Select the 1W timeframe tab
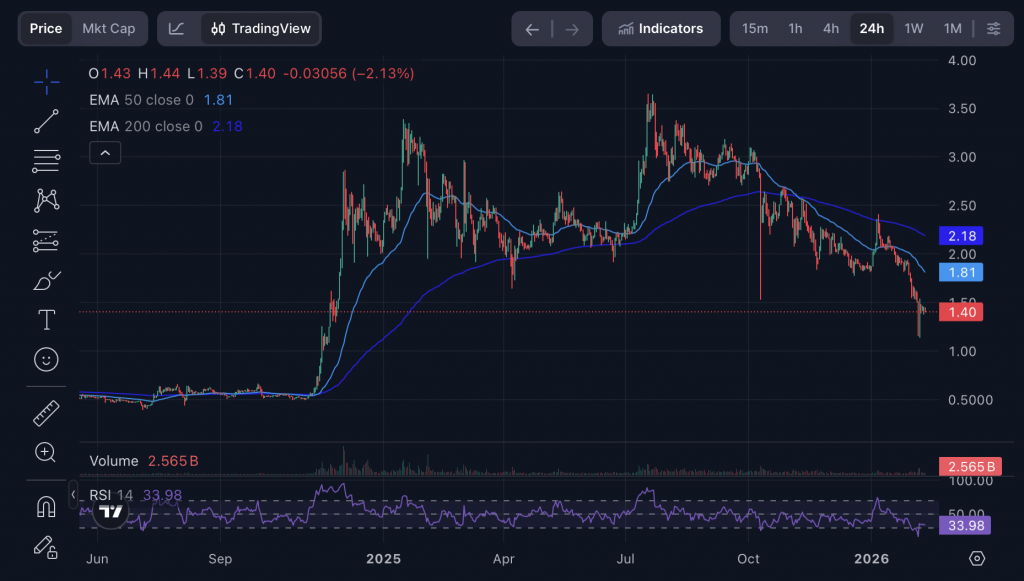Viewport: 1024px width, 581px height. click(x=914, y=29)
